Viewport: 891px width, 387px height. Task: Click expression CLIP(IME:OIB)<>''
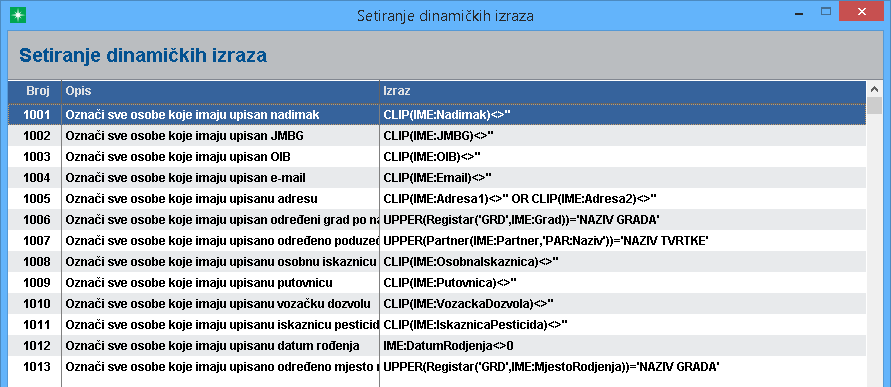432,157
